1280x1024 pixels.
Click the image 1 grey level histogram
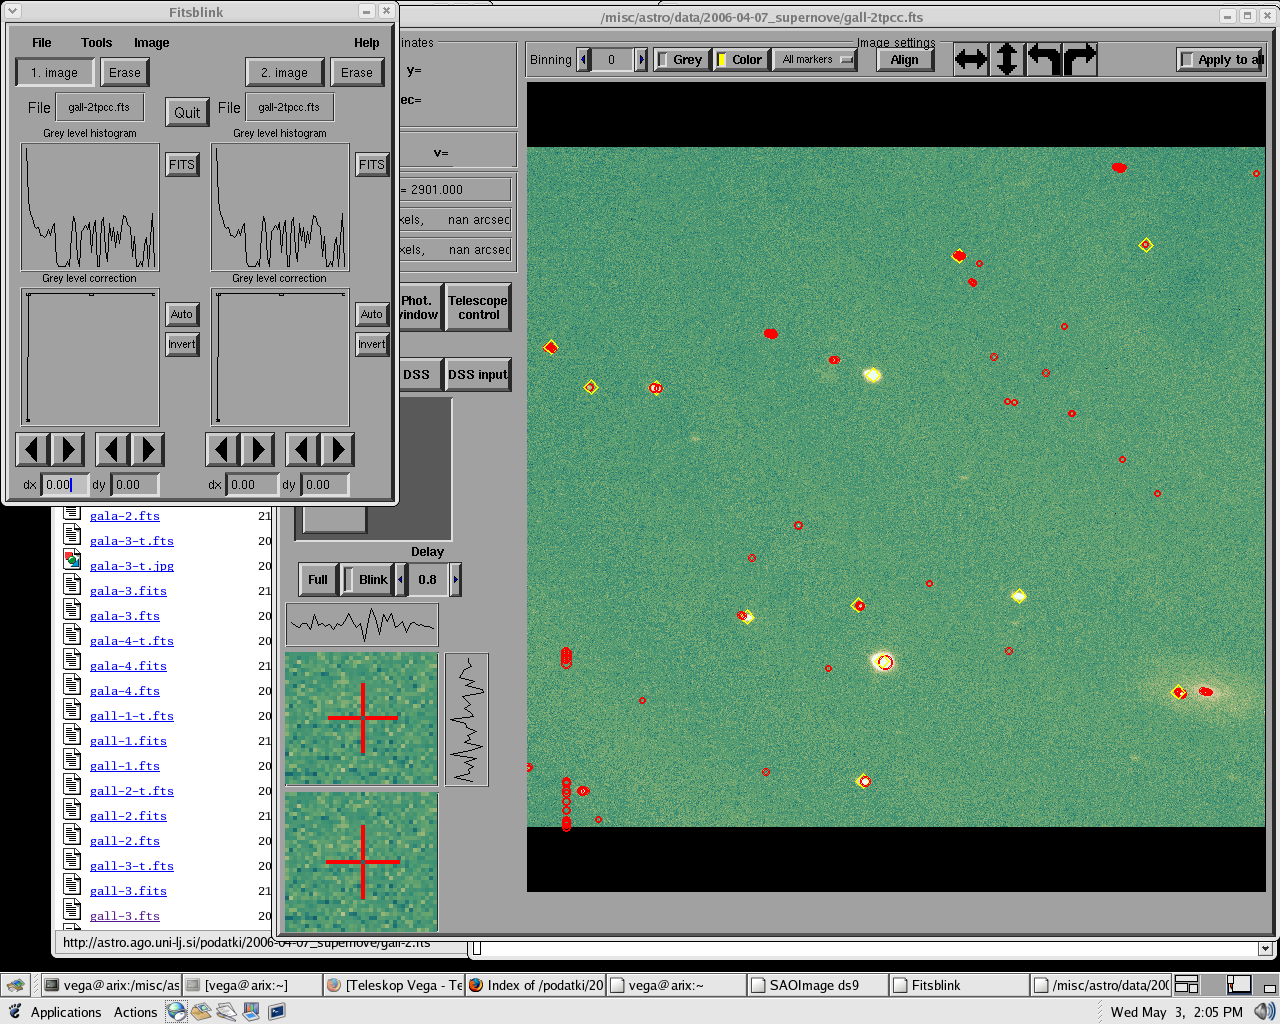pyautogui.click(x=90, y=207)
